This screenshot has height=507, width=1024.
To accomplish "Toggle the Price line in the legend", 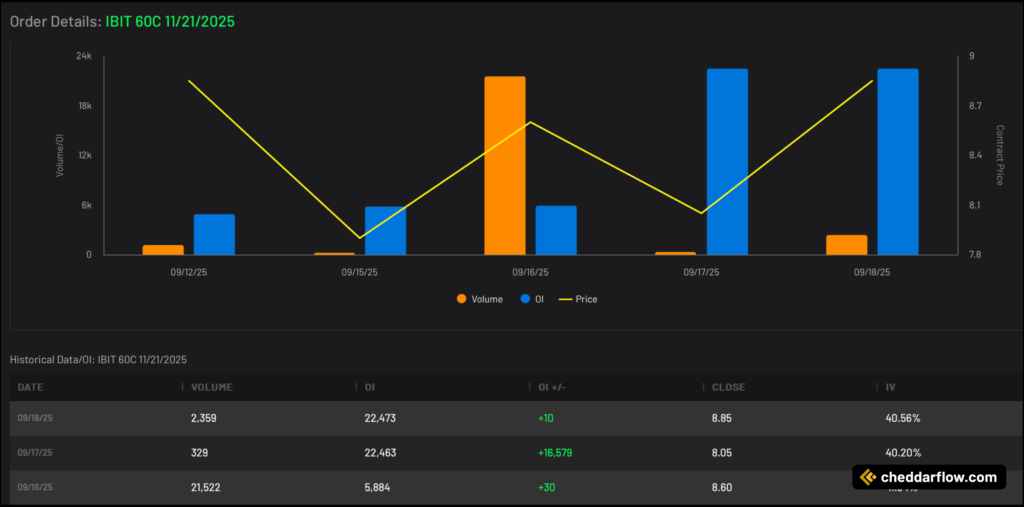I will pyautogui.click(x=578, y=299).
